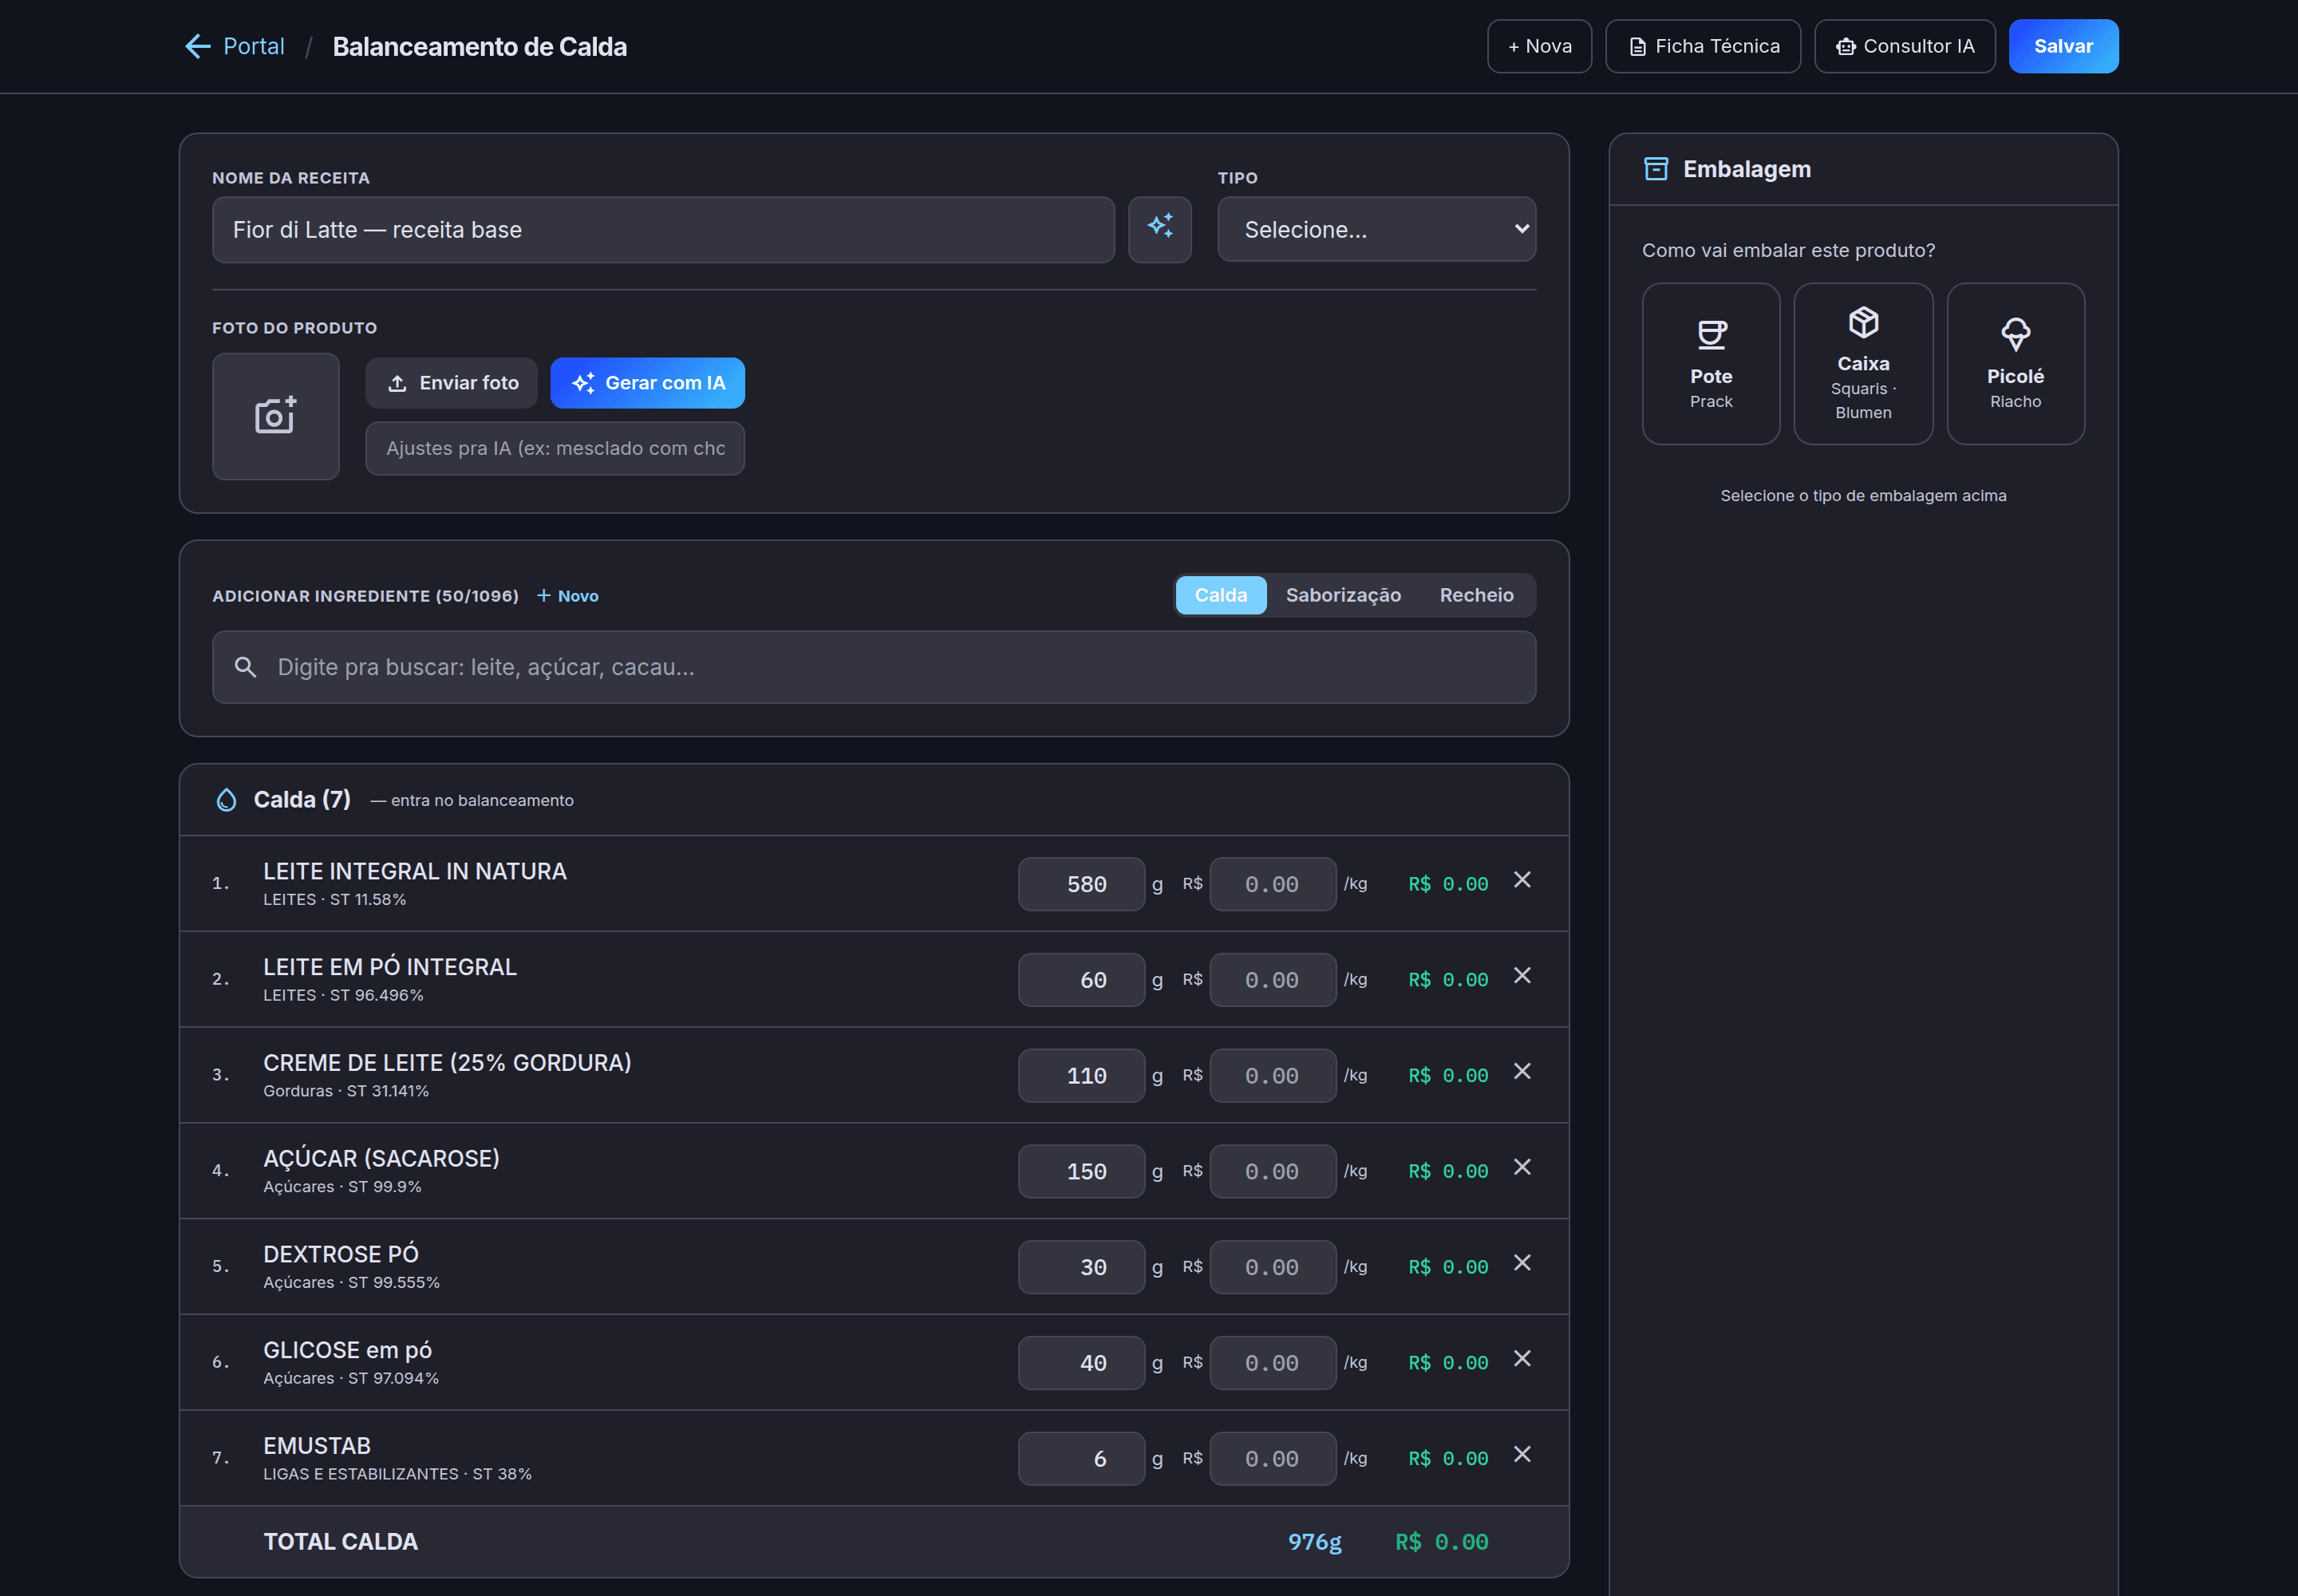Remove DEXTROSE PÓ ingredient row
This screenshot has width=2298, height=1596.
(x=1521, y=1263)
